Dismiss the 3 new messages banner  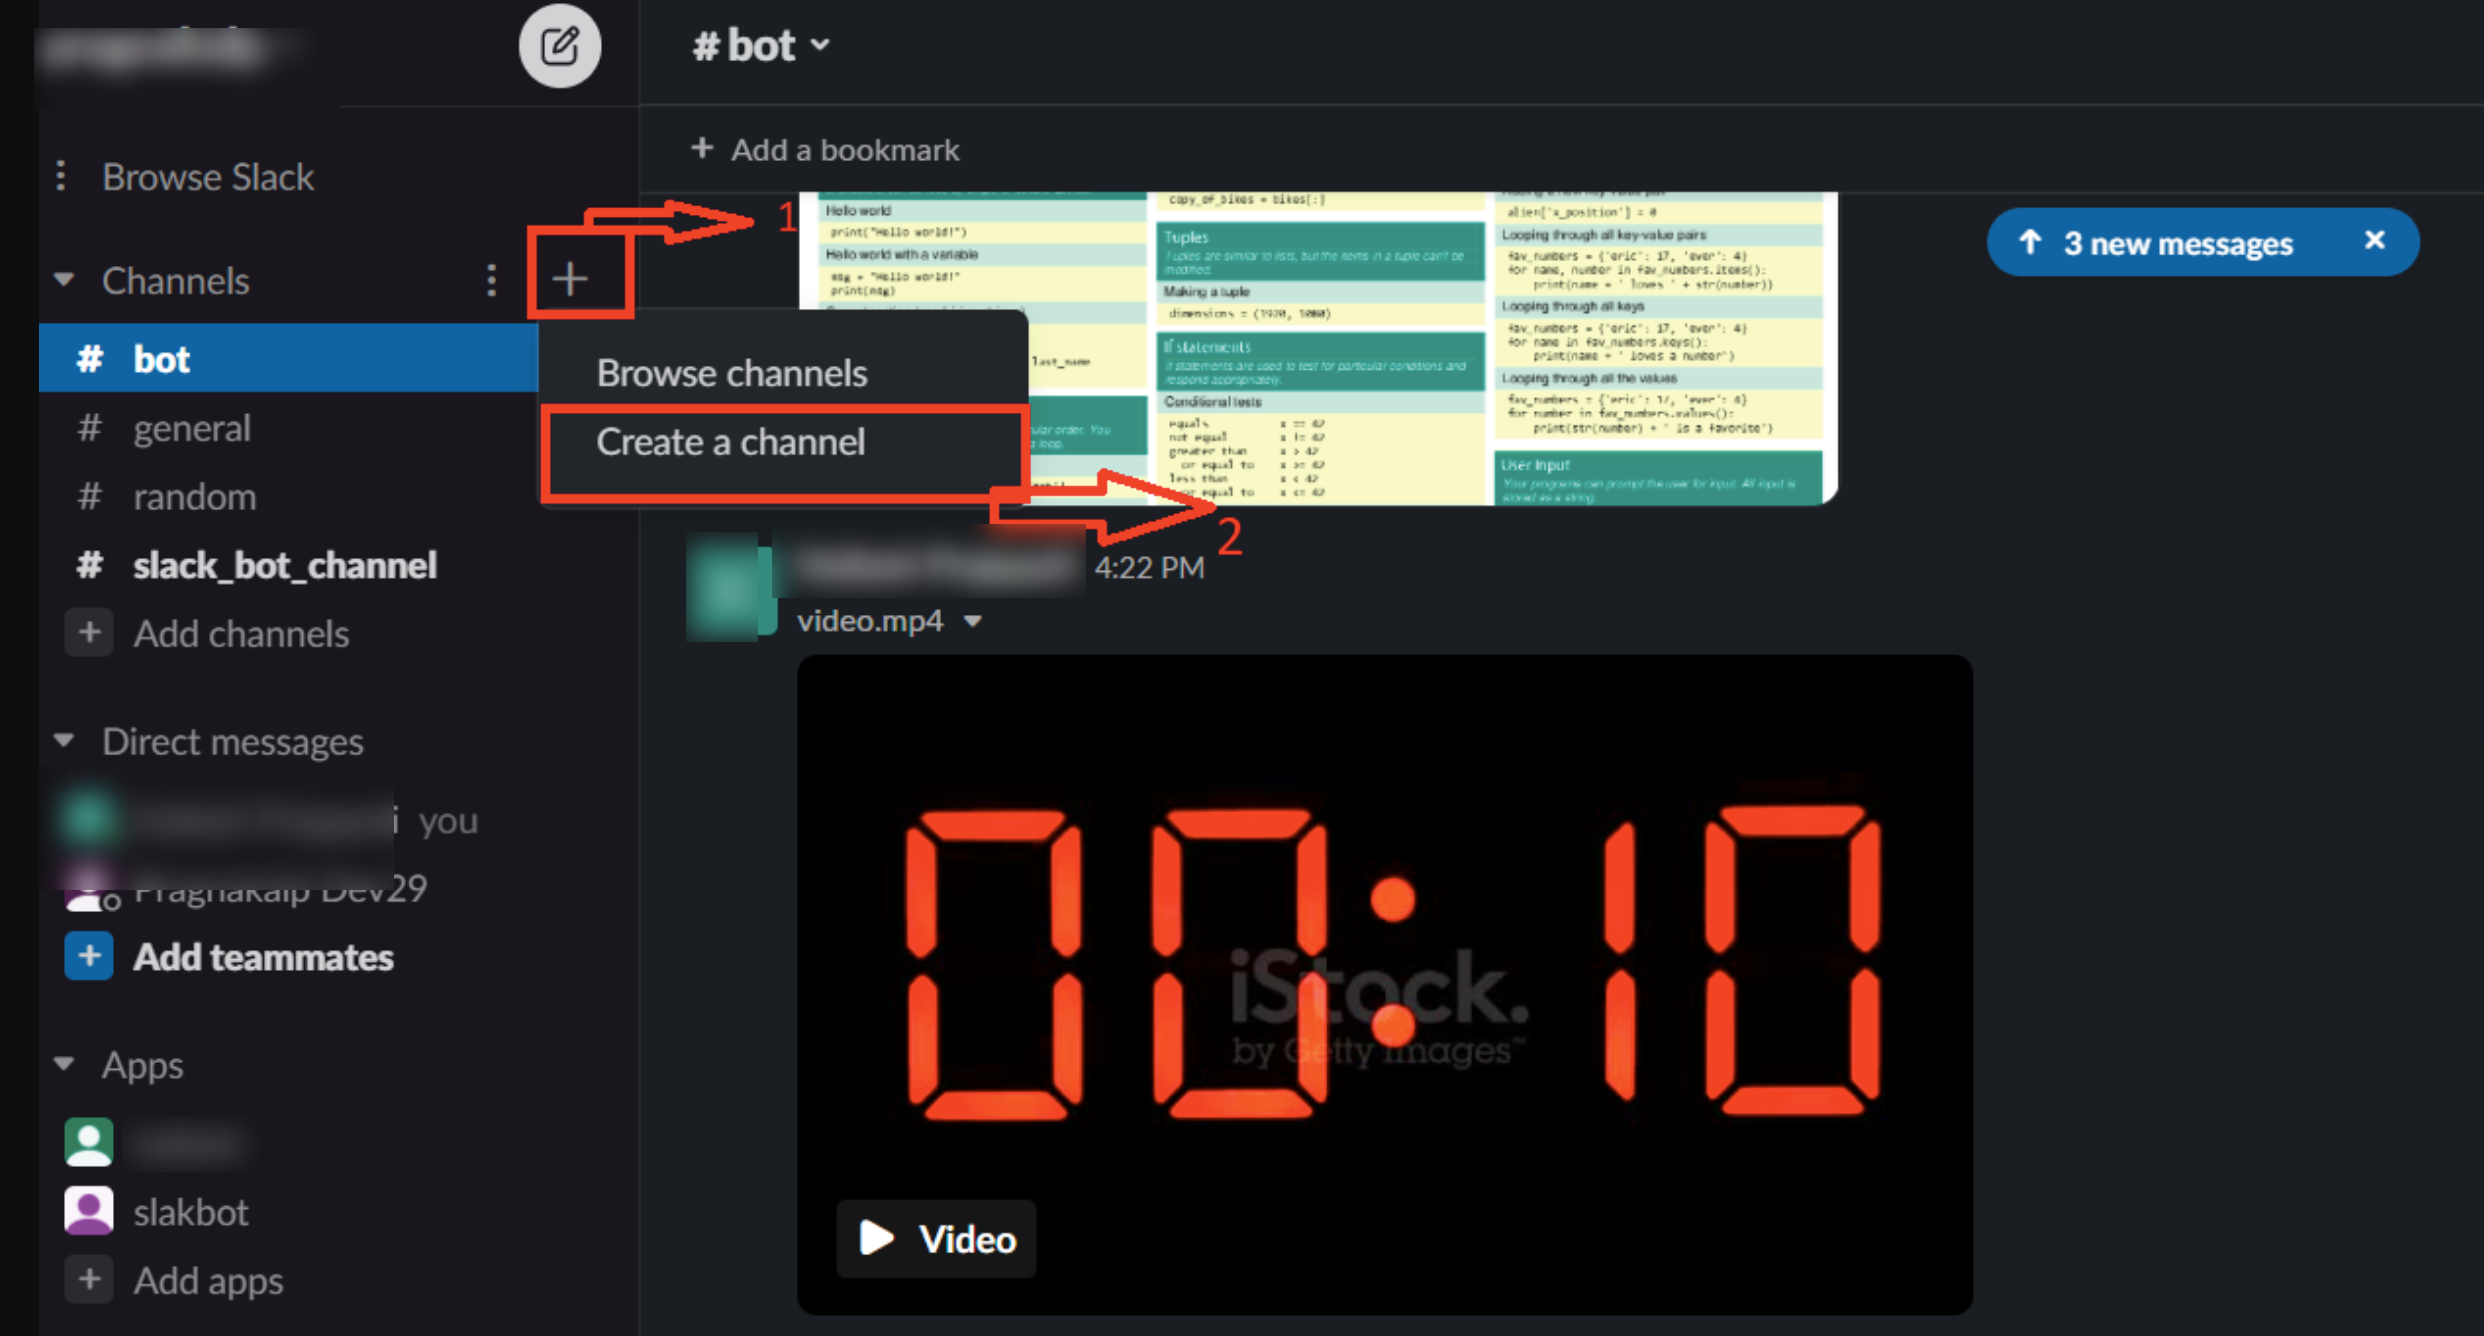2375,240
